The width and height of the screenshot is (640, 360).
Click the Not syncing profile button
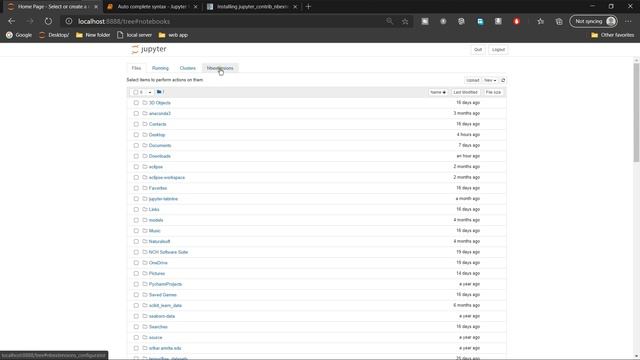pos(593,21)
